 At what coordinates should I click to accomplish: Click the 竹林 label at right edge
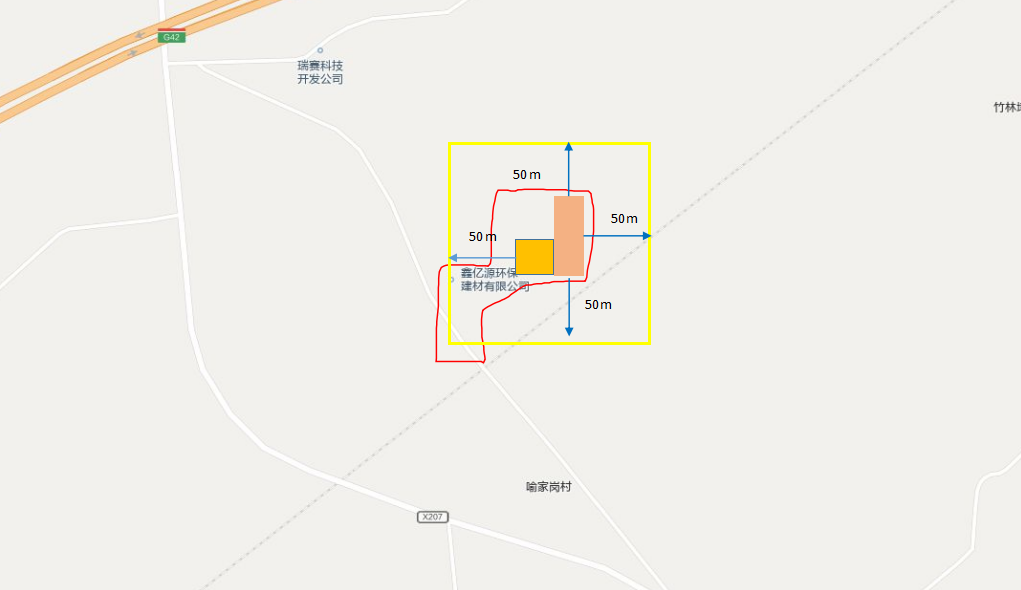[1007, 107]
